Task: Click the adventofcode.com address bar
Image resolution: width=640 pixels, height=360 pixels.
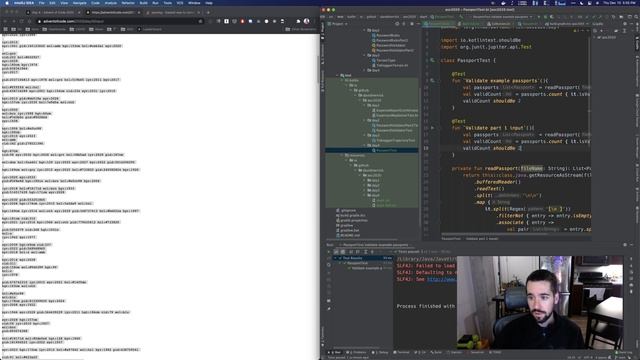Action: click(x=120, y=21)
